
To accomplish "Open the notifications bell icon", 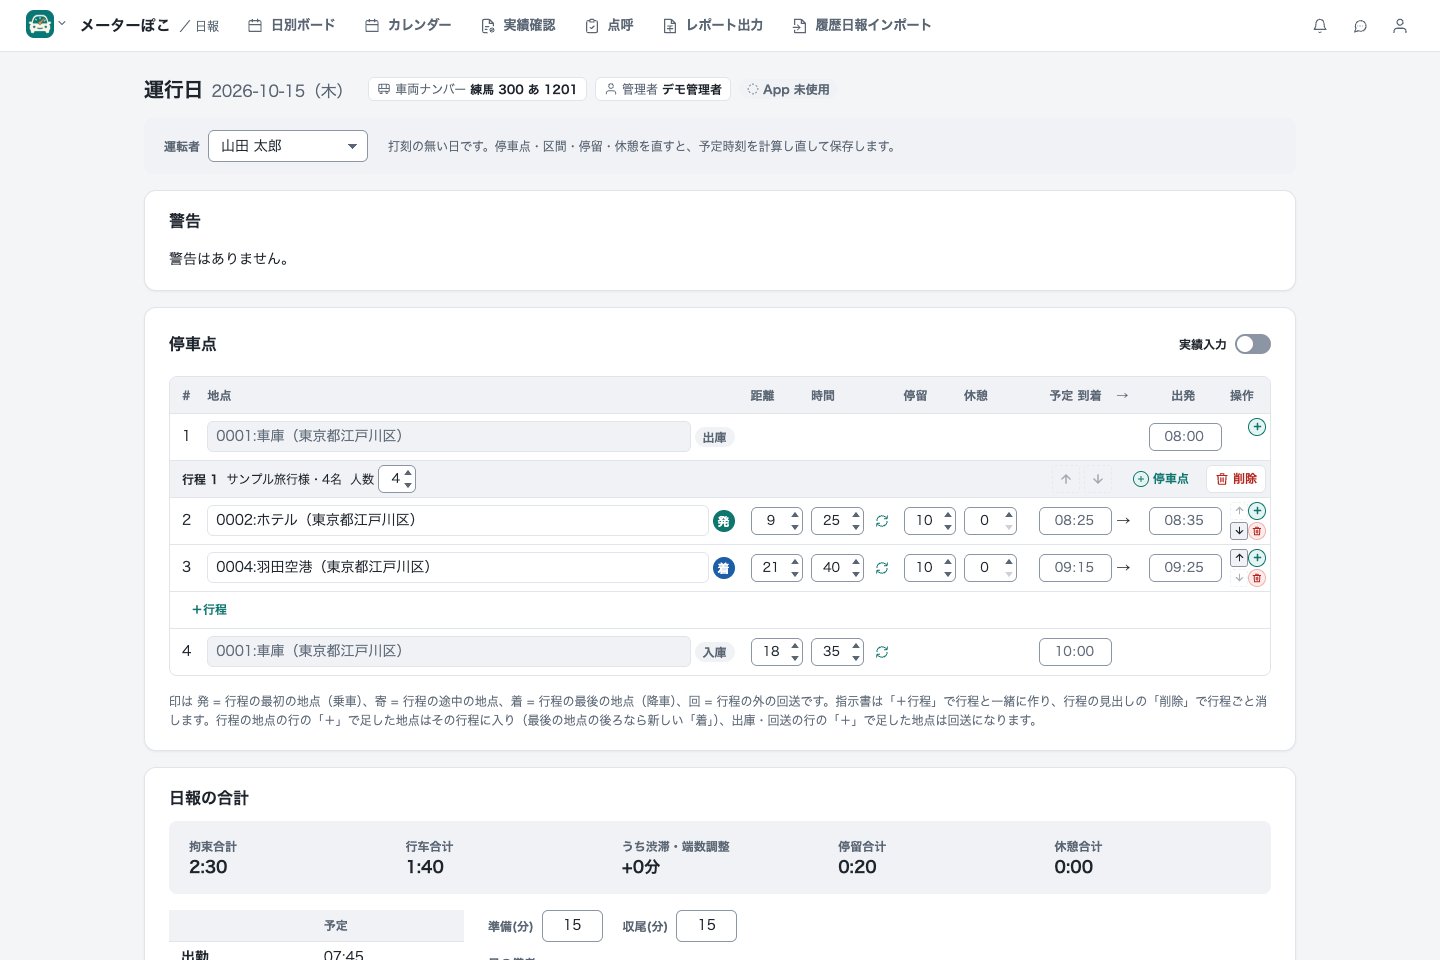I will (x=1320, y=26).
